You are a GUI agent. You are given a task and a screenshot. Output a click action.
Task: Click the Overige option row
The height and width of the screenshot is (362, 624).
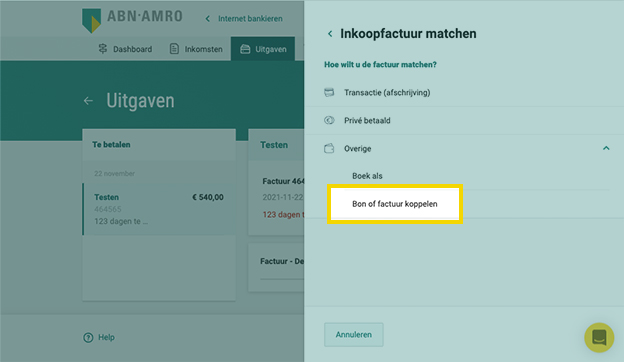point(464,148)
